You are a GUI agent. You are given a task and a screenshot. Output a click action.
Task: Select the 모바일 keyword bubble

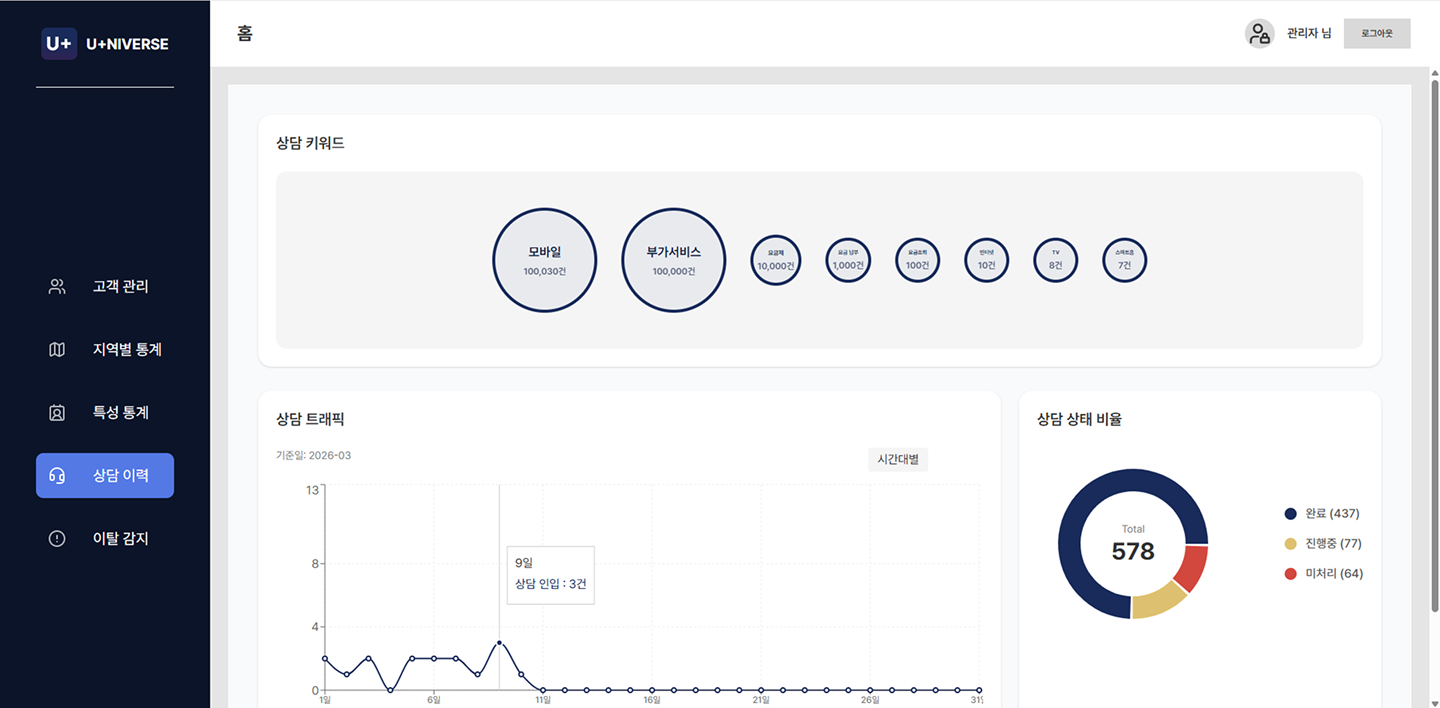pos(544,260)
